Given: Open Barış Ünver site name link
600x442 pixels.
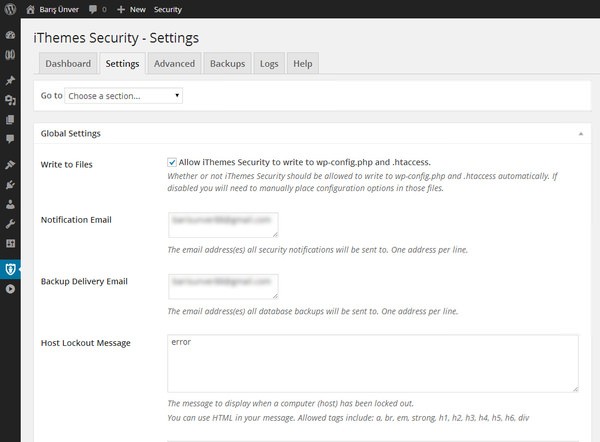Looking at the screenshot, I should point(59,10).
